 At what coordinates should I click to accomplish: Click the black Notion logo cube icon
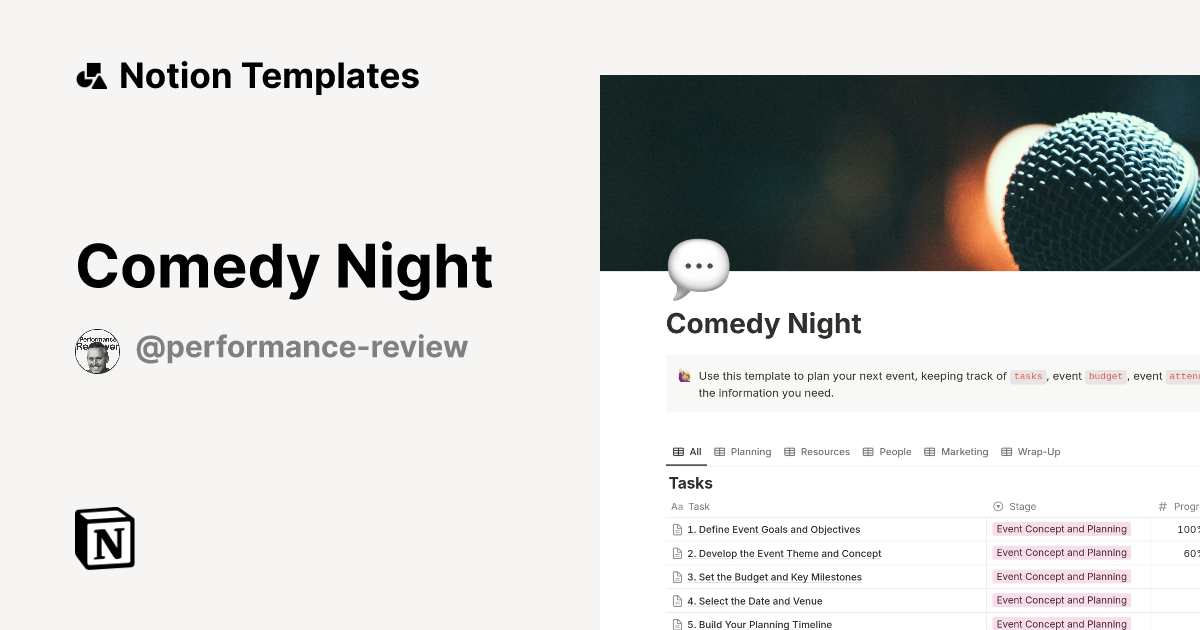pos(104,538)
